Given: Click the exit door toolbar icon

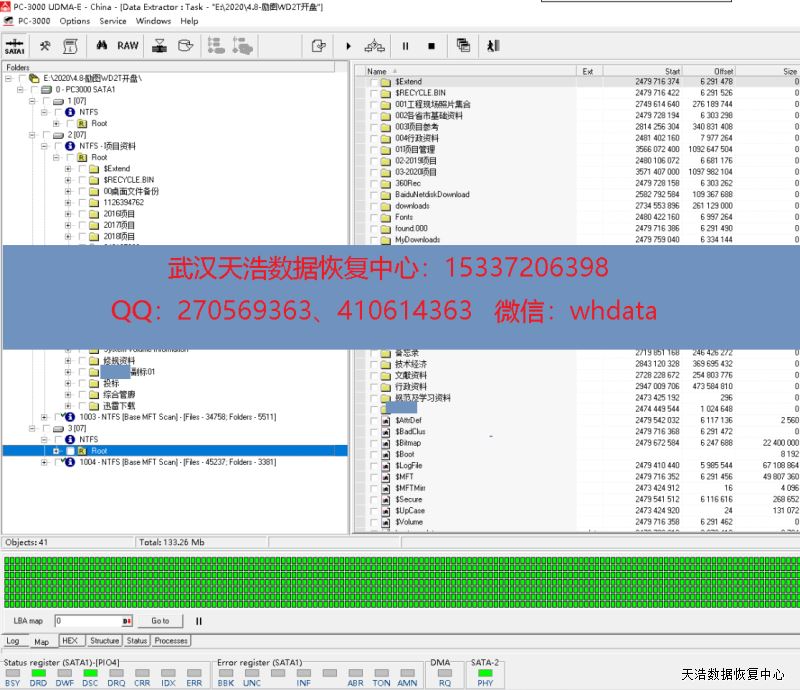Looking at the screenshot, I should coord(492,45).
